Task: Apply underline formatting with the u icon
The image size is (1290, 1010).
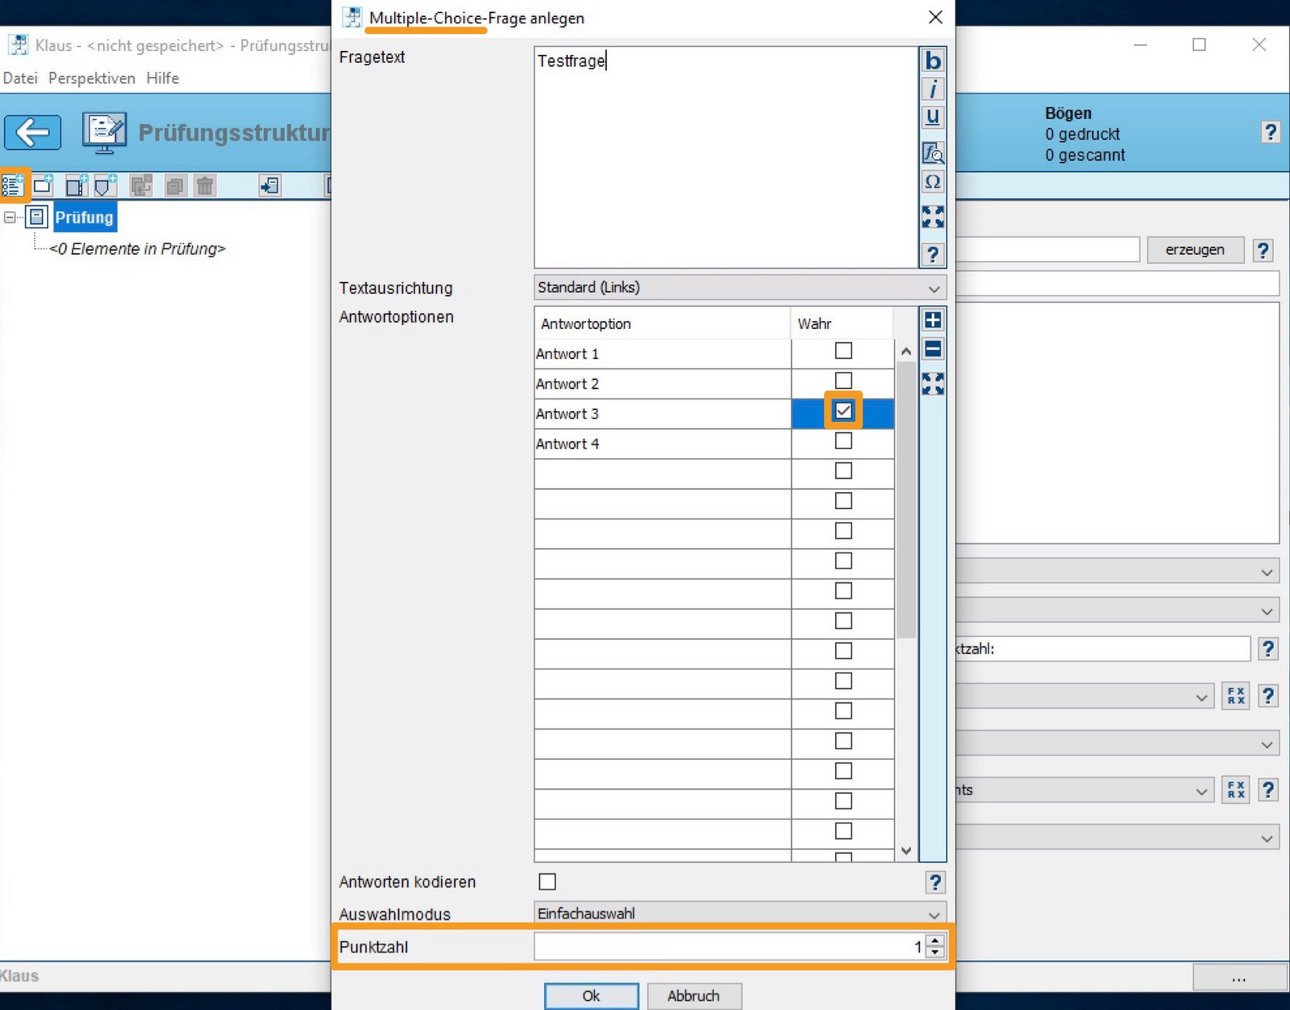Action: point(932,117)
